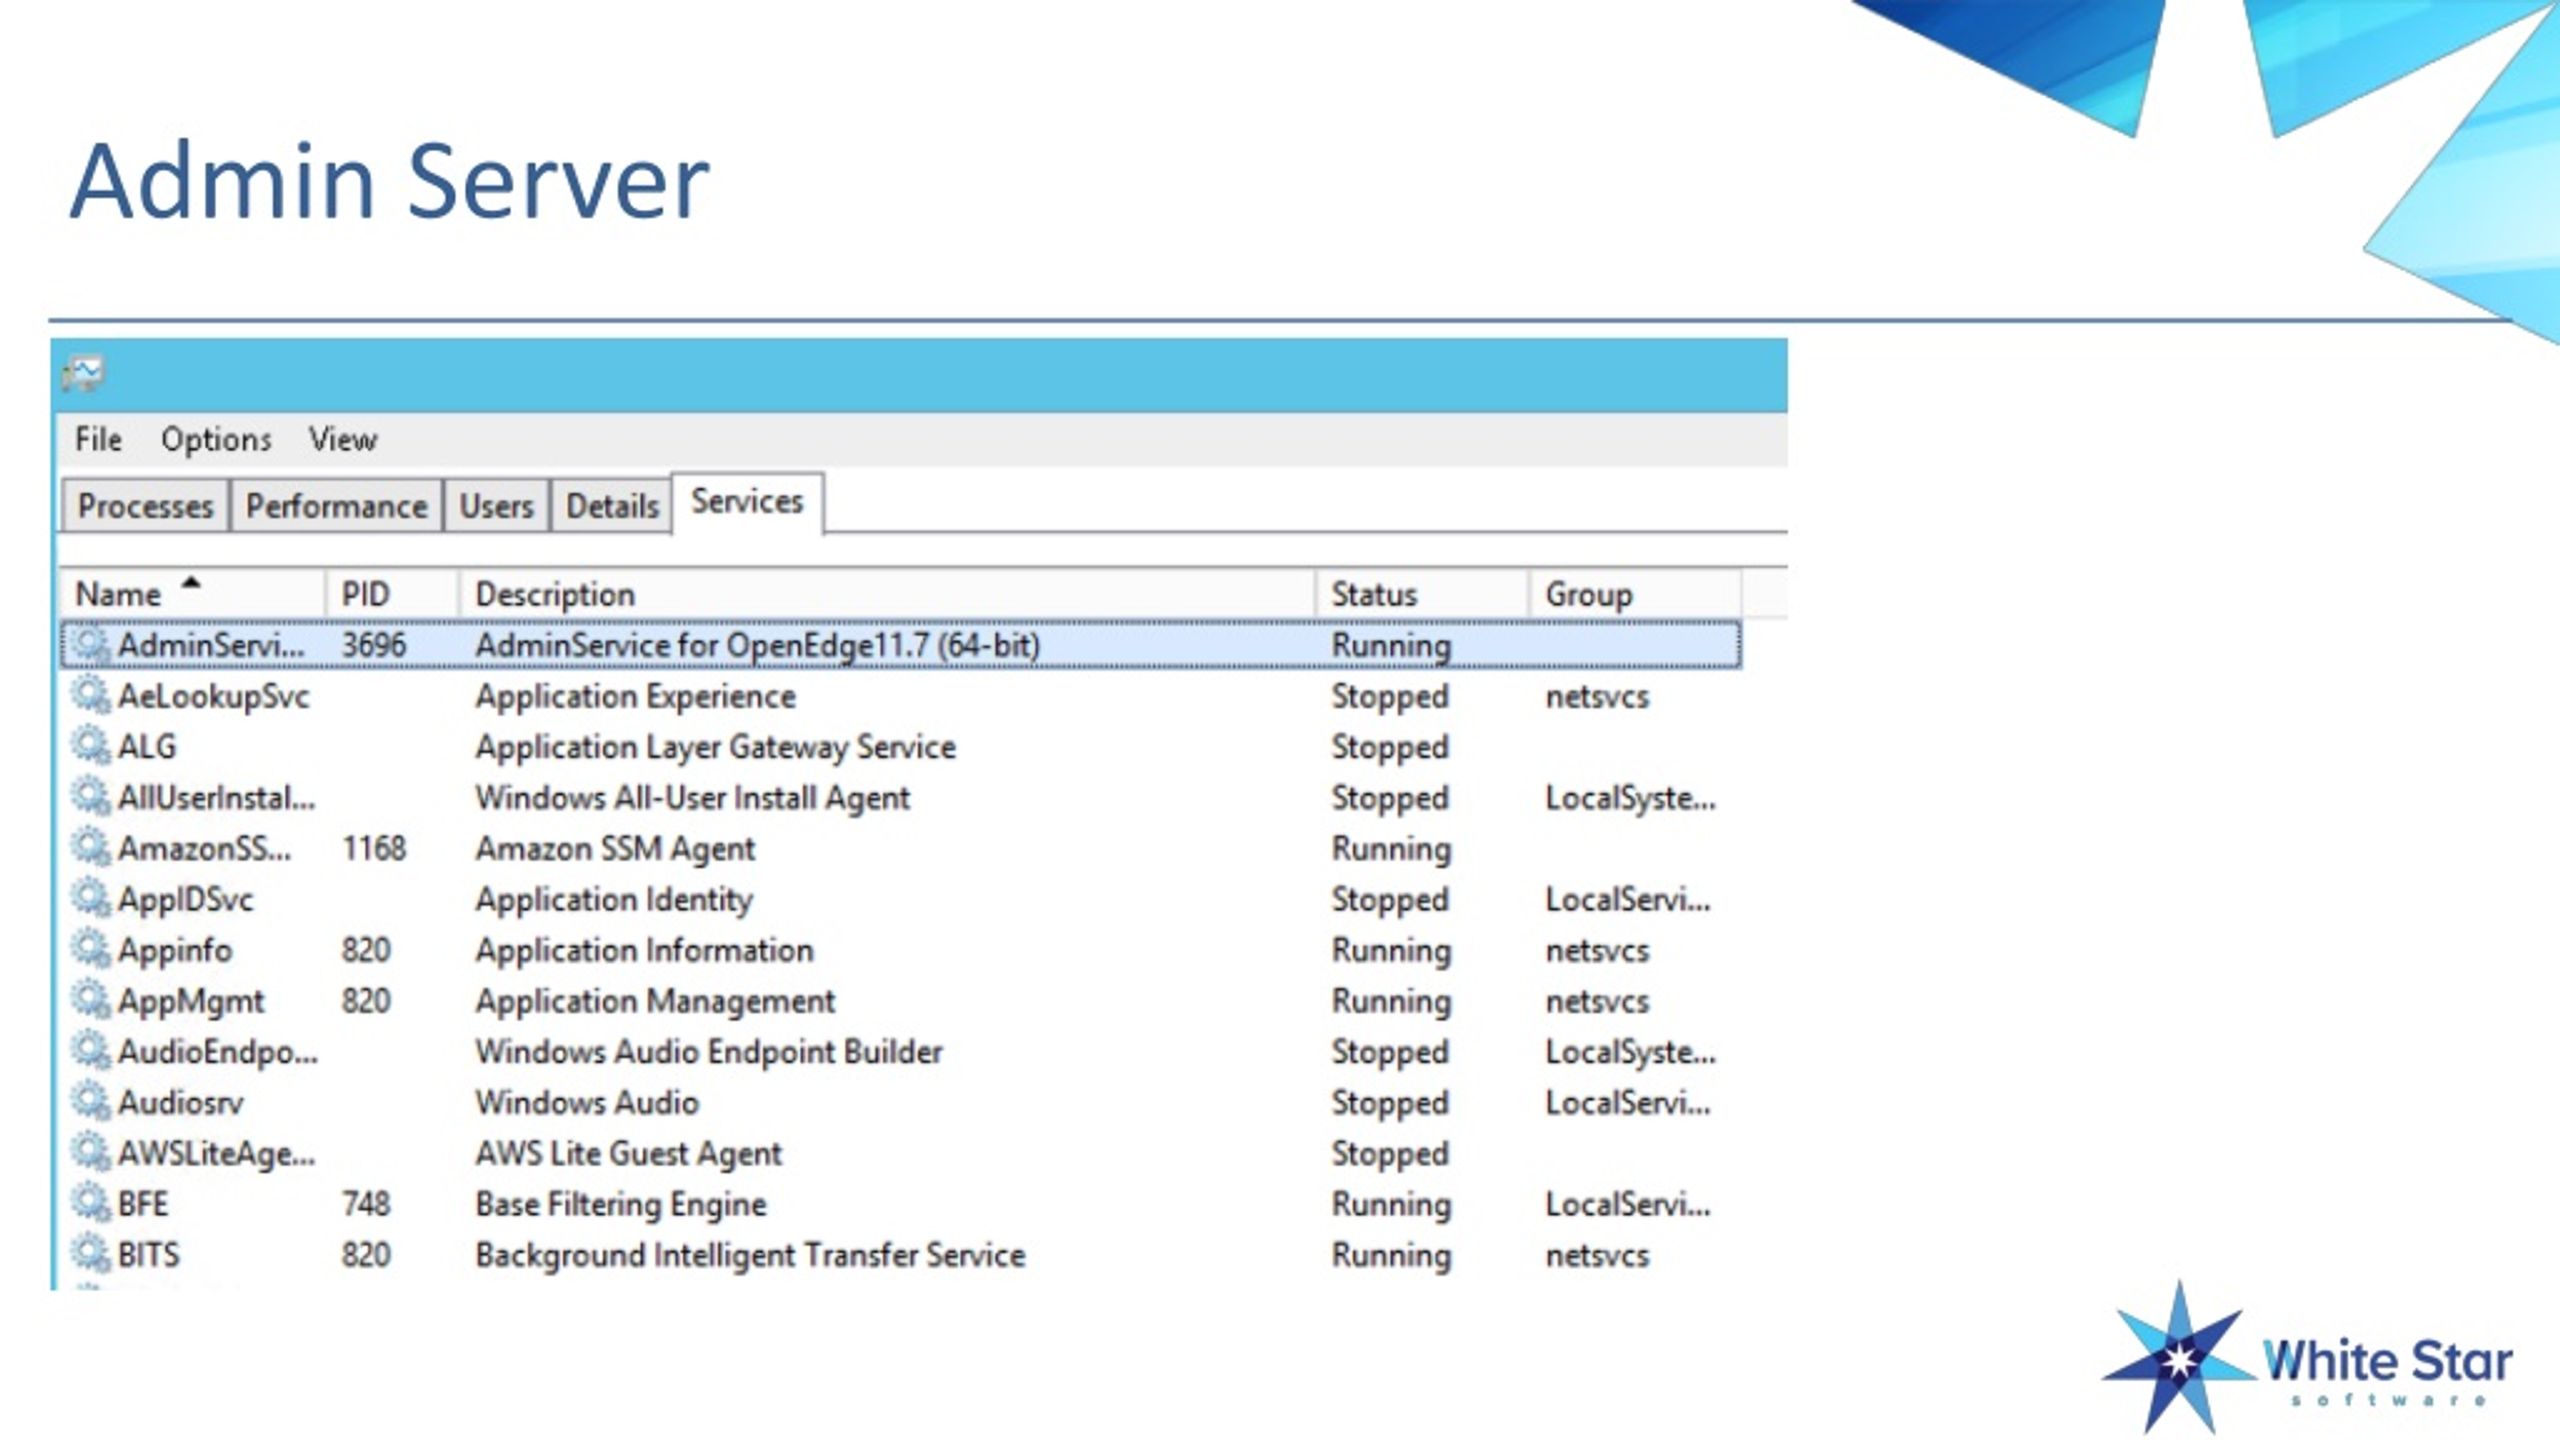The image size is (2560, 1440).
Task: Select the Appinfo service name
Action: [x=175, y=950]
